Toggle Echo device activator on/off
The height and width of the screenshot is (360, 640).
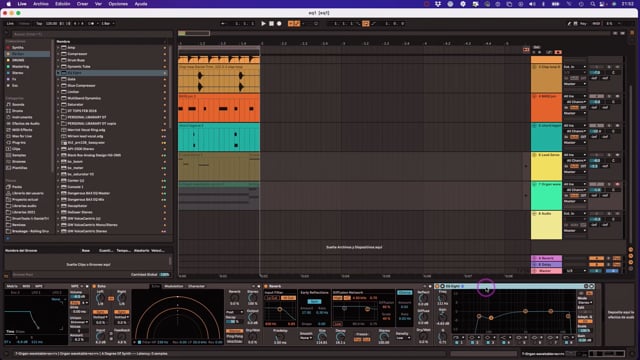pos(94,286)
